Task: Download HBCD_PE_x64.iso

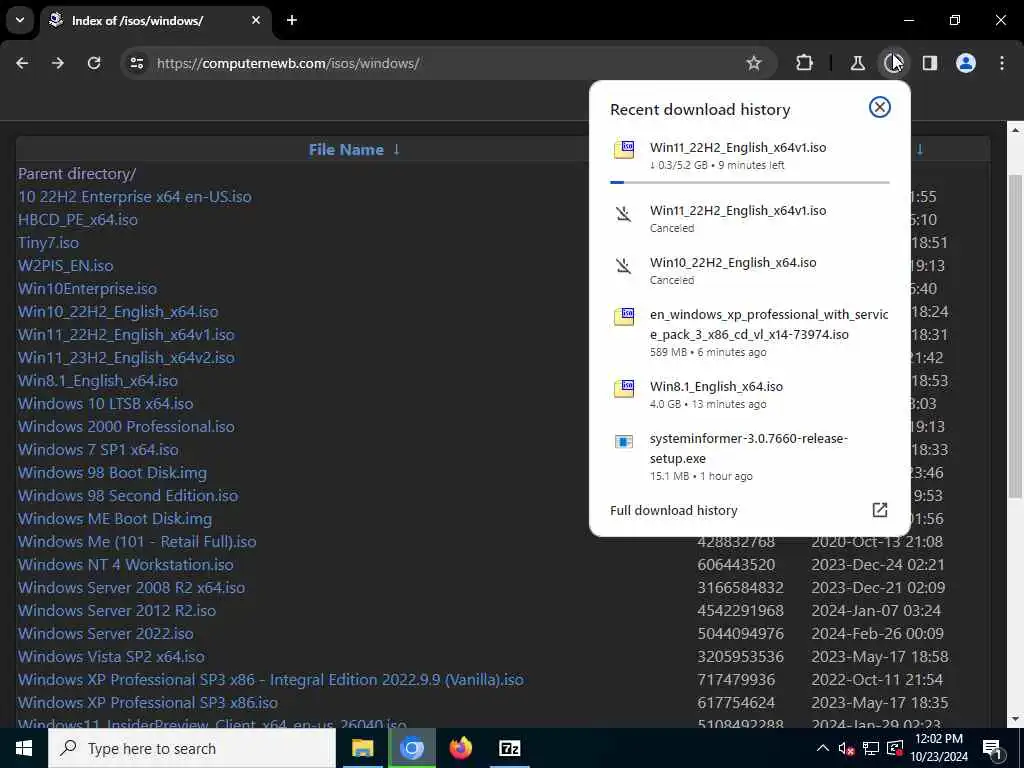Action: [78, 219]
